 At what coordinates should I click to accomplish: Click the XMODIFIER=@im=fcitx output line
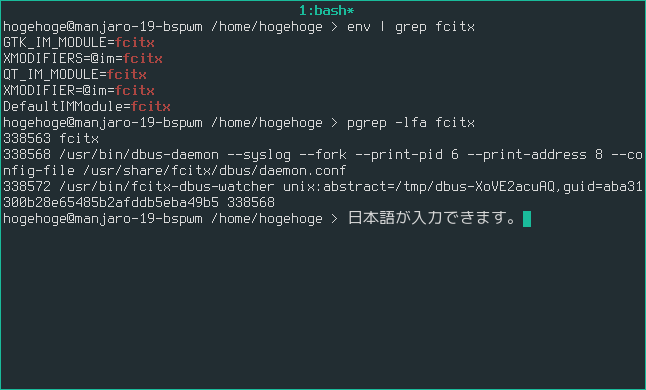(x=79, y=91)
